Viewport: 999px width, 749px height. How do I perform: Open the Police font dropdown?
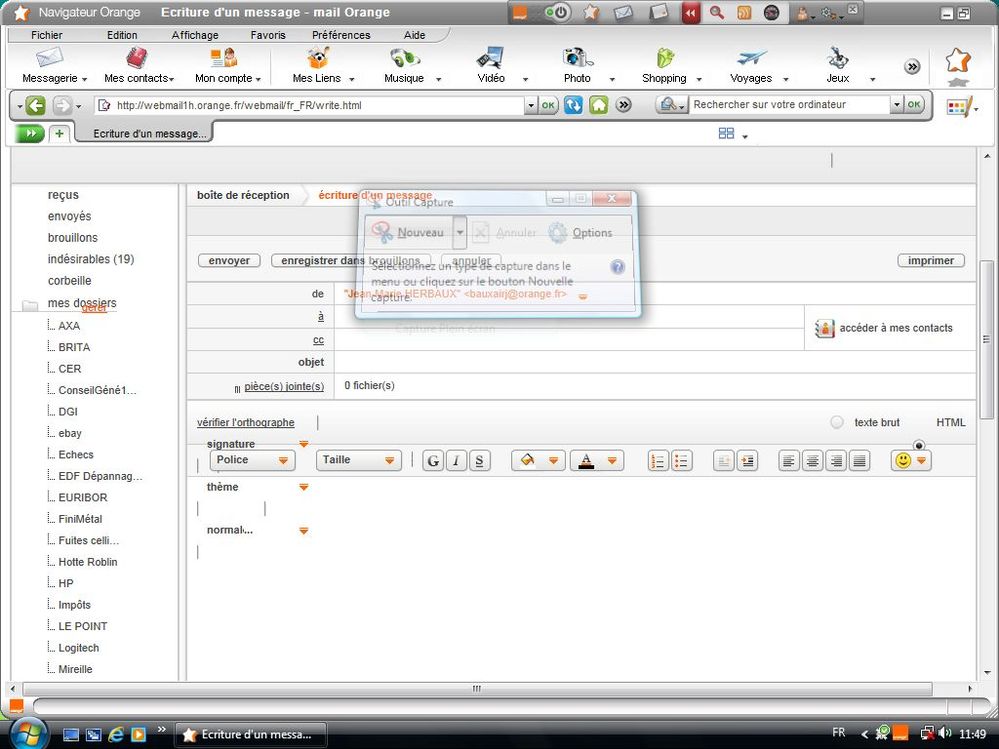pyautogui.click(x=252, y=460)
